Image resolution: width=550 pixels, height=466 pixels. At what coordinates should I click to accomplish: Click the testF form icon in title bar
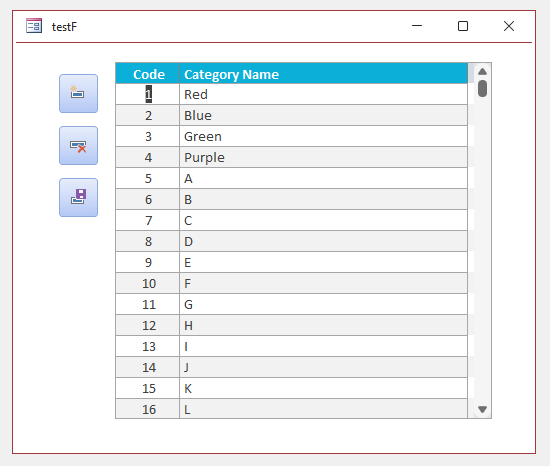[x=34, y=26]
